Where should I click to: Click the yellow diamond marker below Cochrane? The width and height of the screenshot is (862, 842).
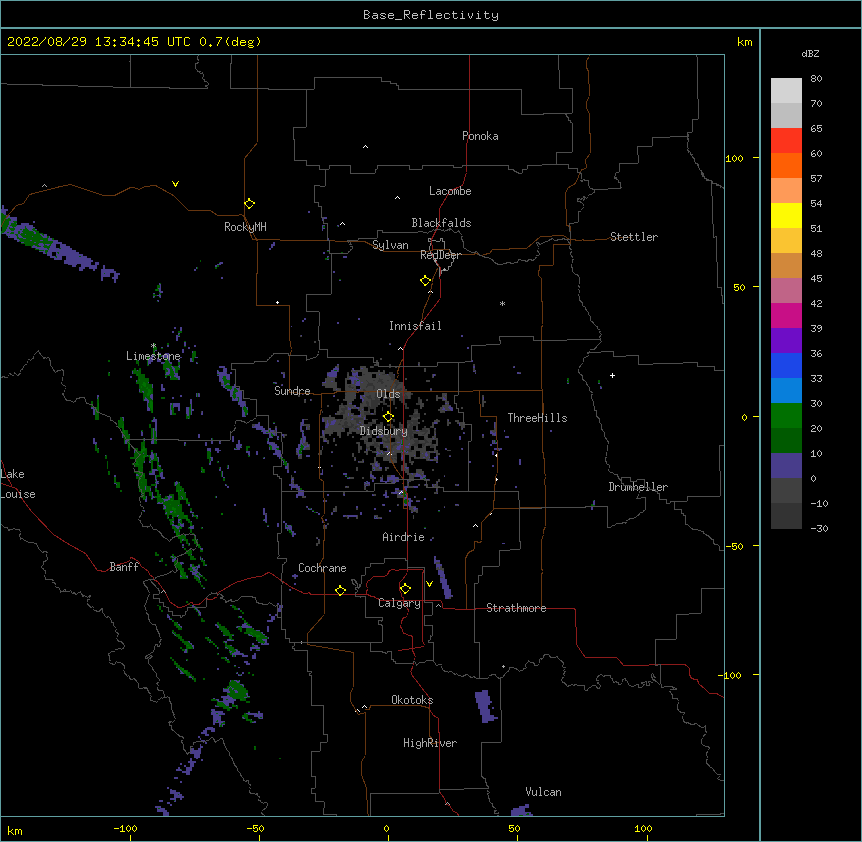point(340,590)
